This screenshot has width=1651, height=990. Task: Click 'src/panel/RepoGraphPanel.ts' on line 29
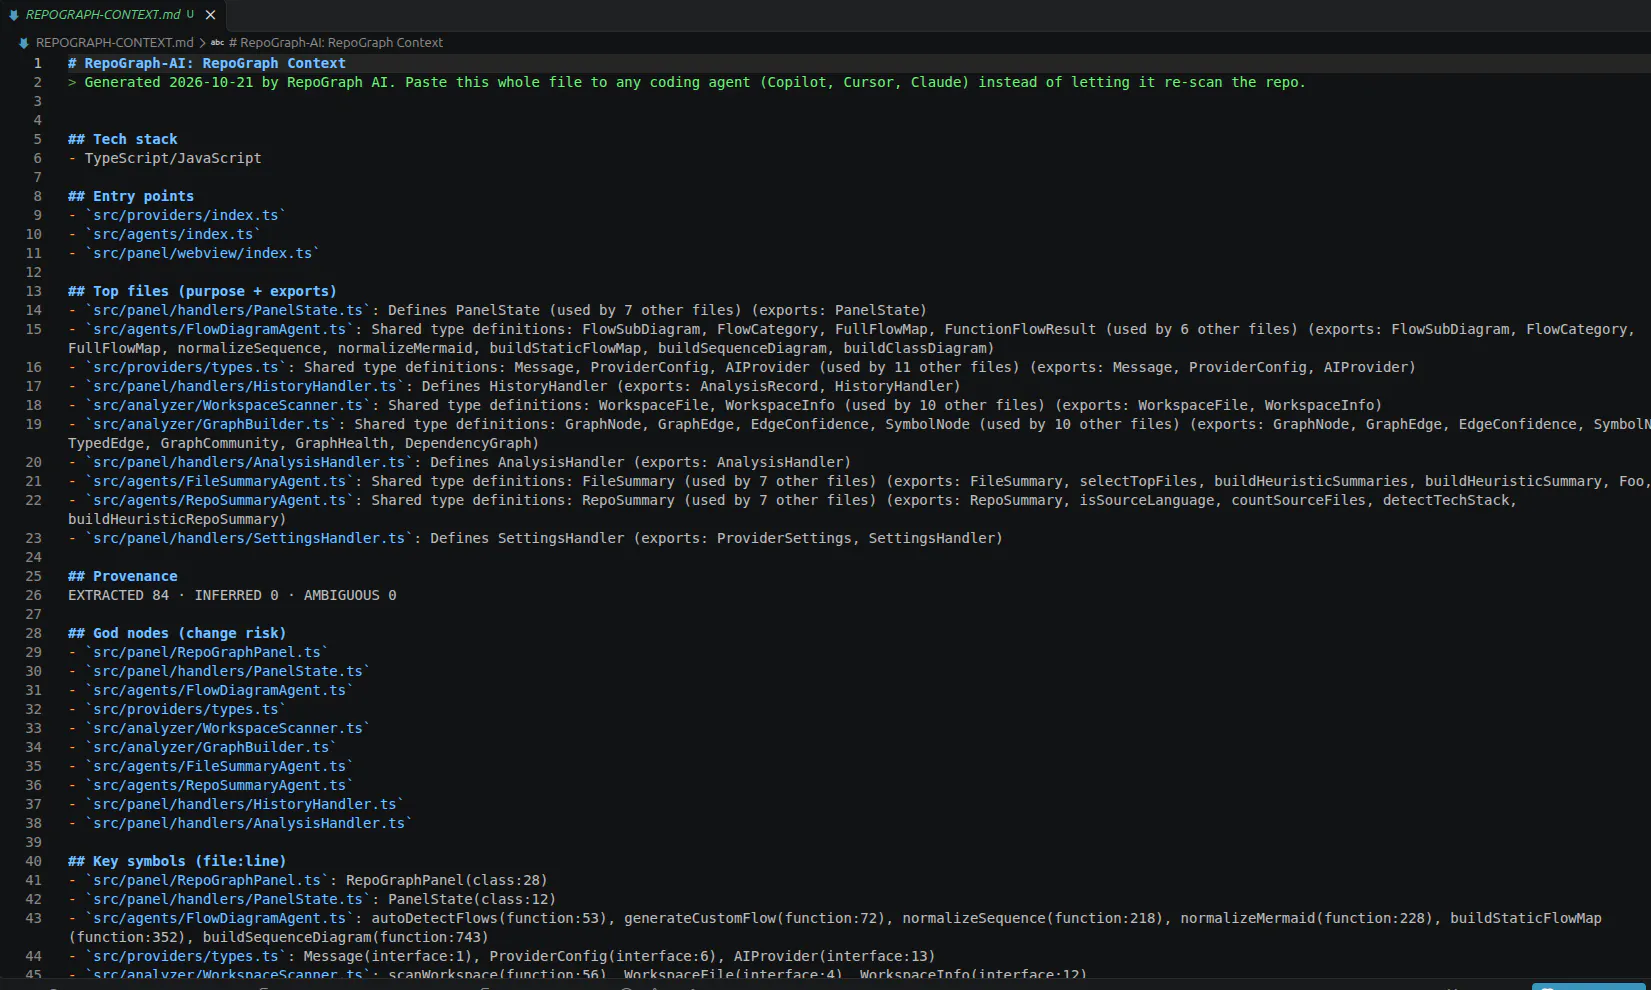[x=206, y=652]
